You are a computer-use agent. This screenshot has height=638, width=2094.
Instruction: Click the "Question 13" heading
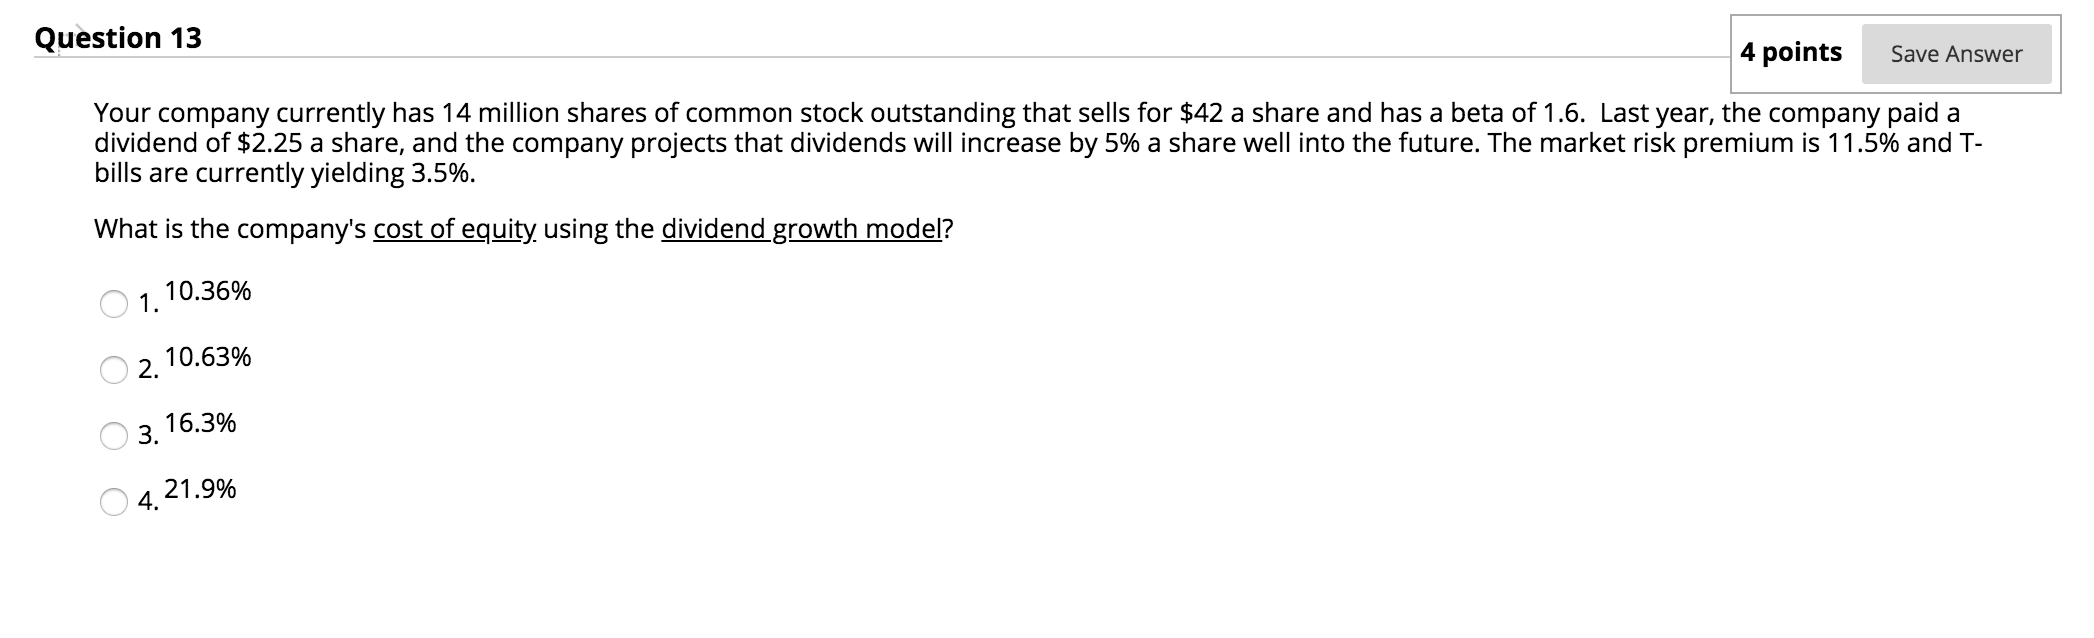click(x=117, y=37)
